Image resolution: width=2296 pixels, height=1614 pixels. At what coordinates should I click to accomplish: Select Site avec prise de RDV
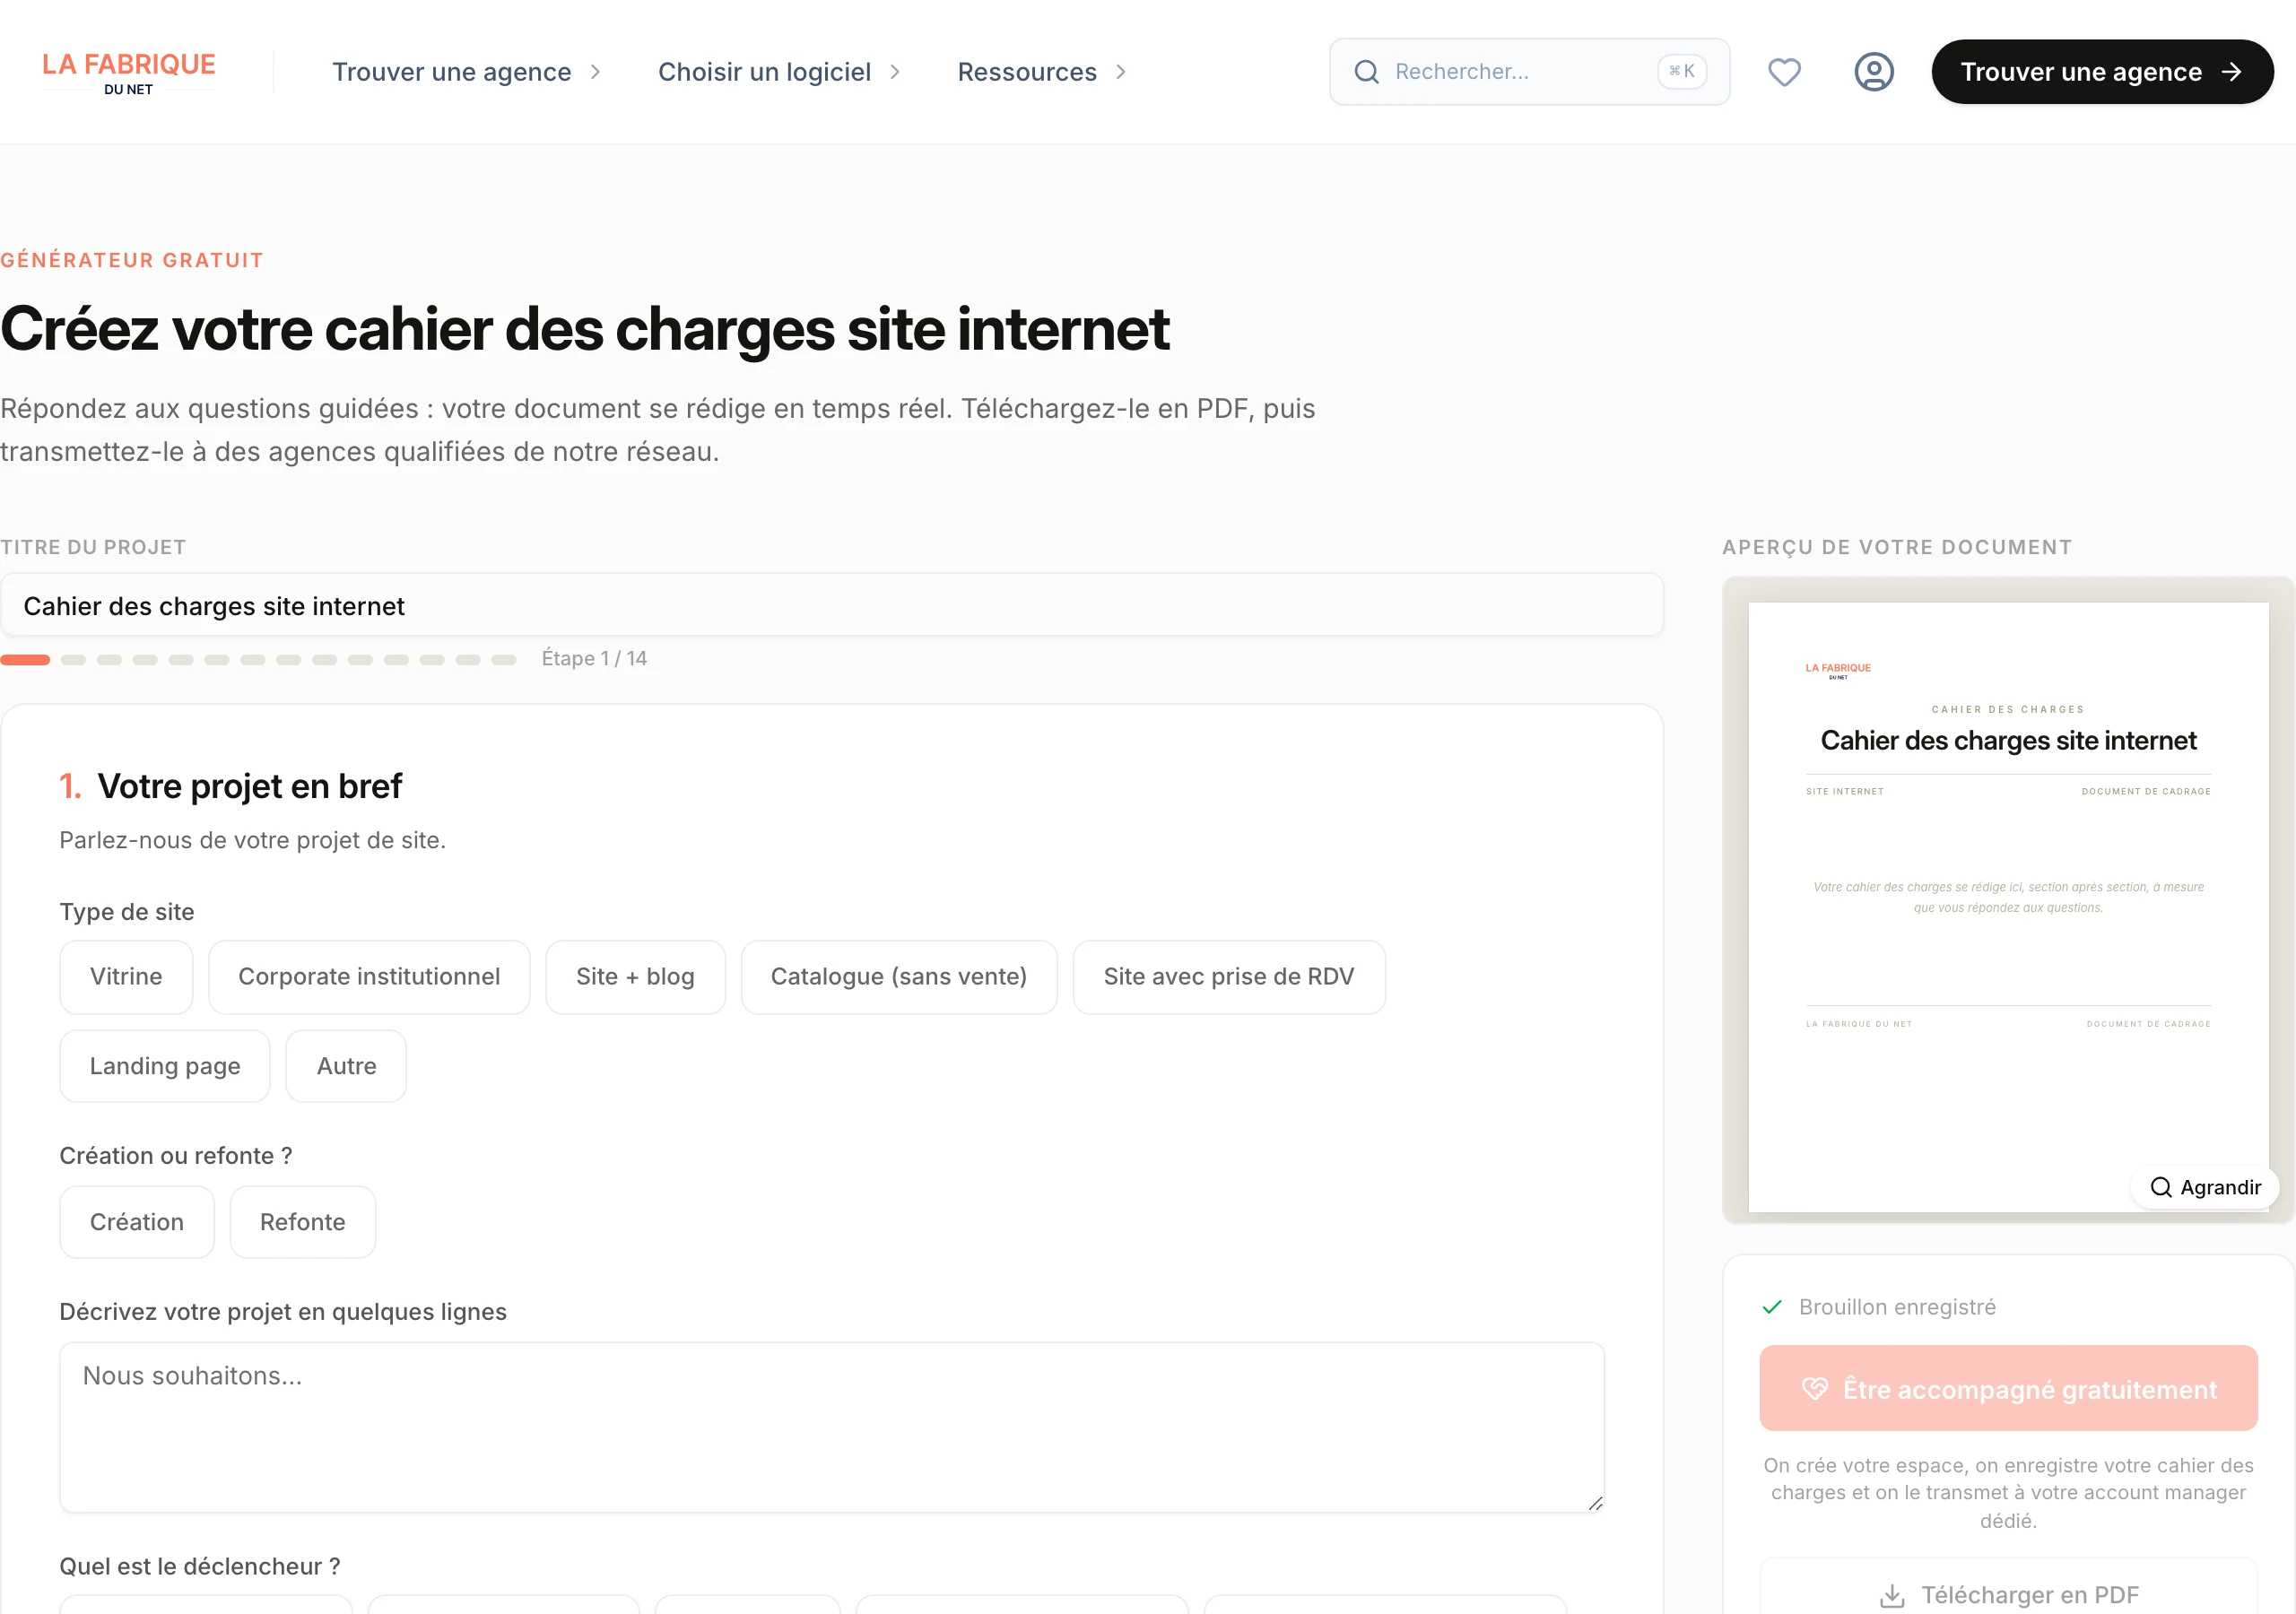pos(1229,977)
